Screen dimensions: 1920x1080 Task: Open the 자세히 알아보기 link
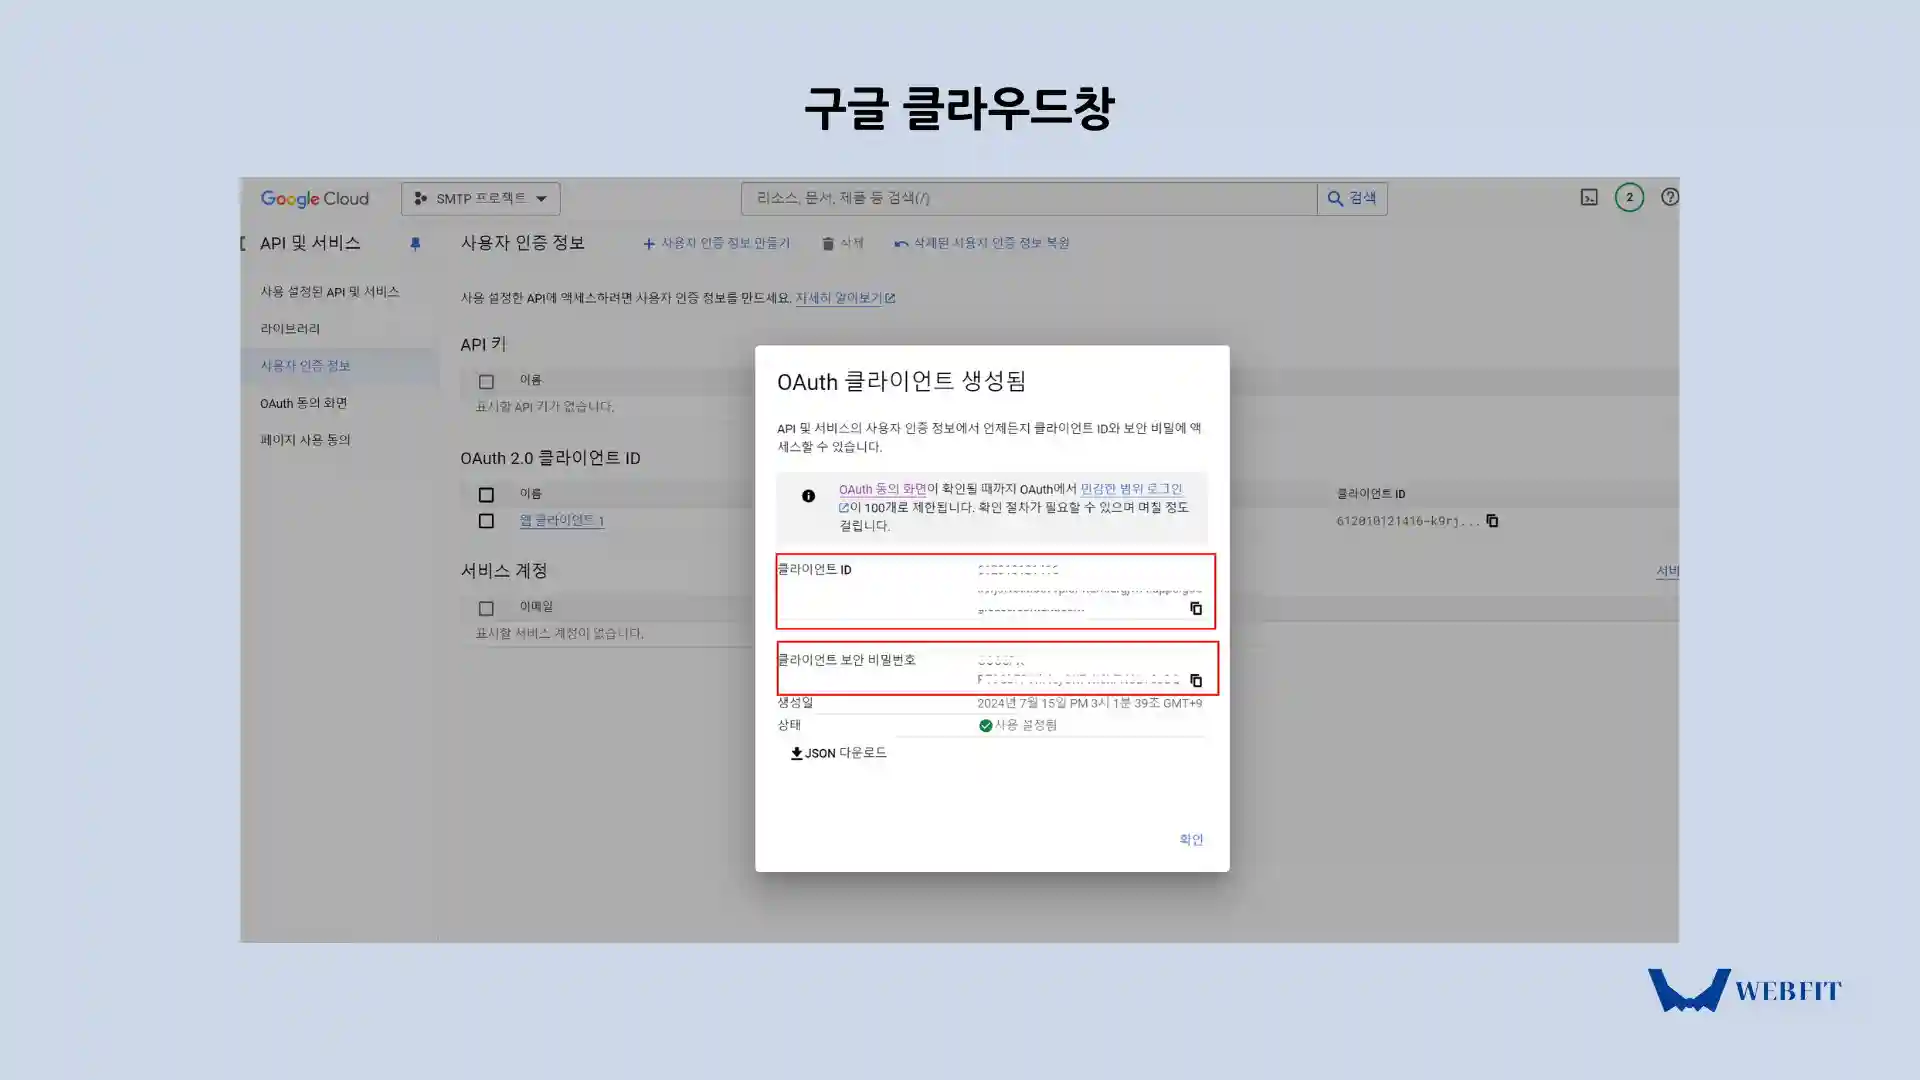click(845, 298)
